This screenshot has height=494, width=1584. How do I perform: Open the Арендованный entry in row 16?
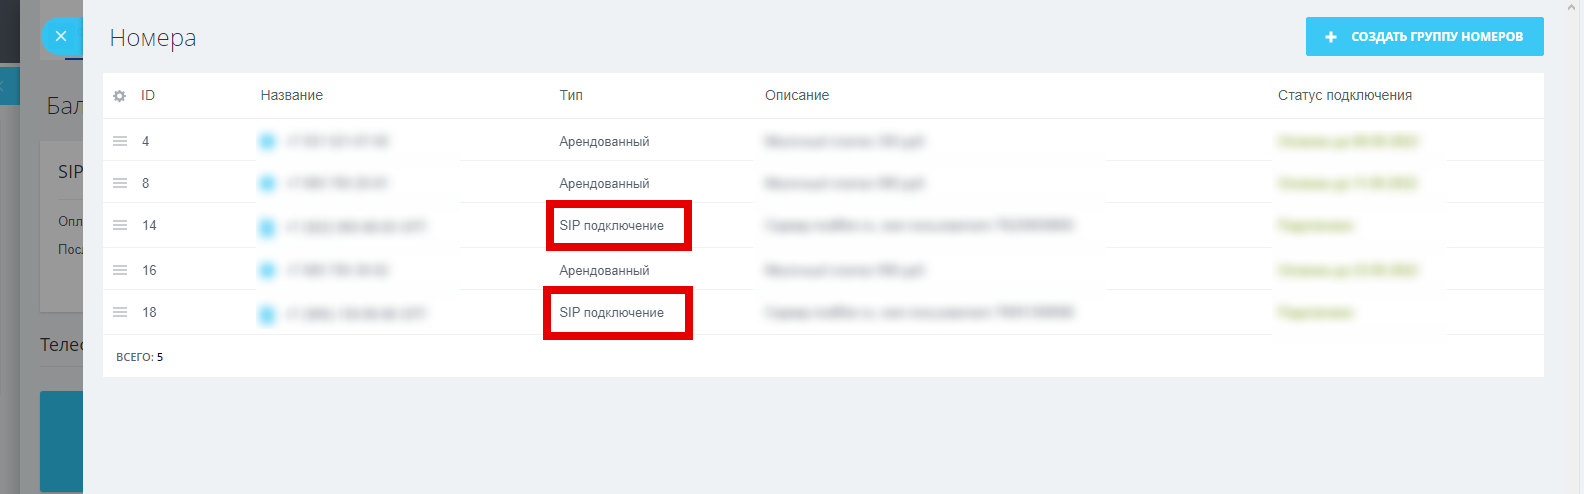(x=604, y=270)
